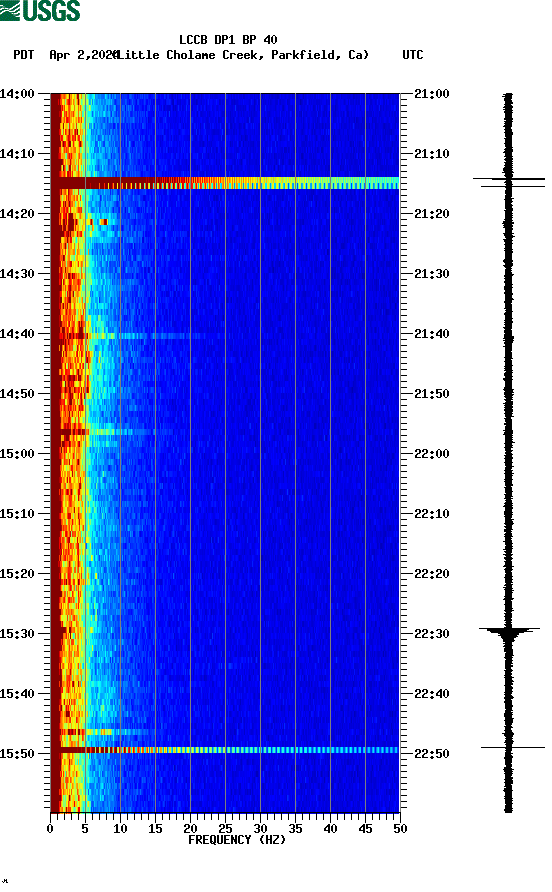Click the 'UTC' timezone label

[x=413, y=55]
